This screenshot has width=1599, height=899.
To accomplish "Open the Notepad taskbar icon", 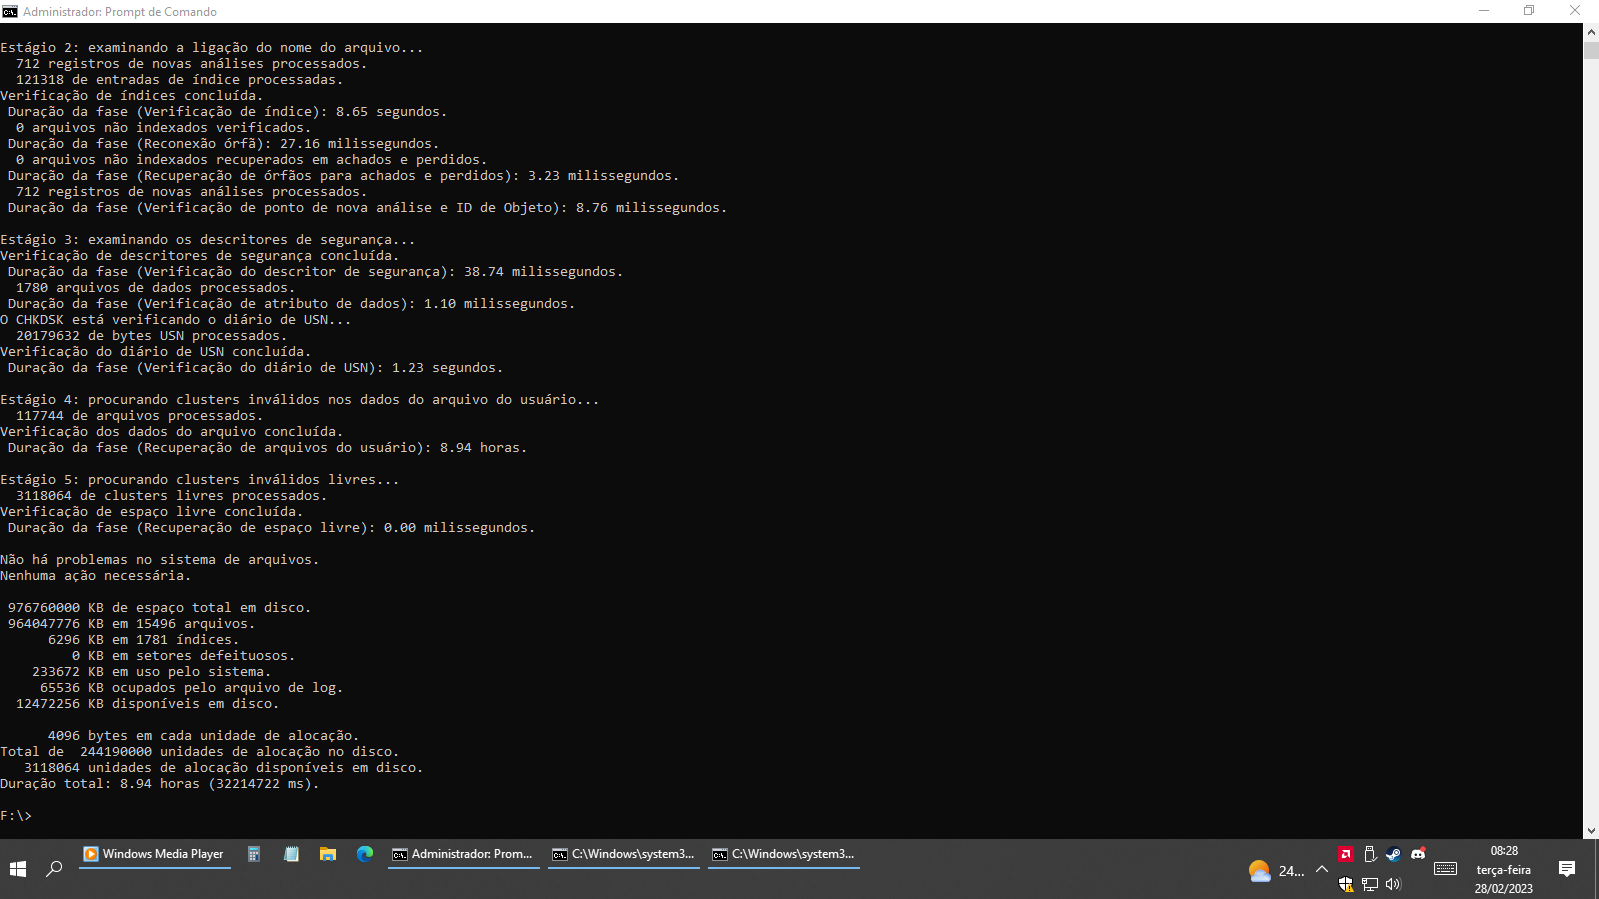I will coord(291,854).
